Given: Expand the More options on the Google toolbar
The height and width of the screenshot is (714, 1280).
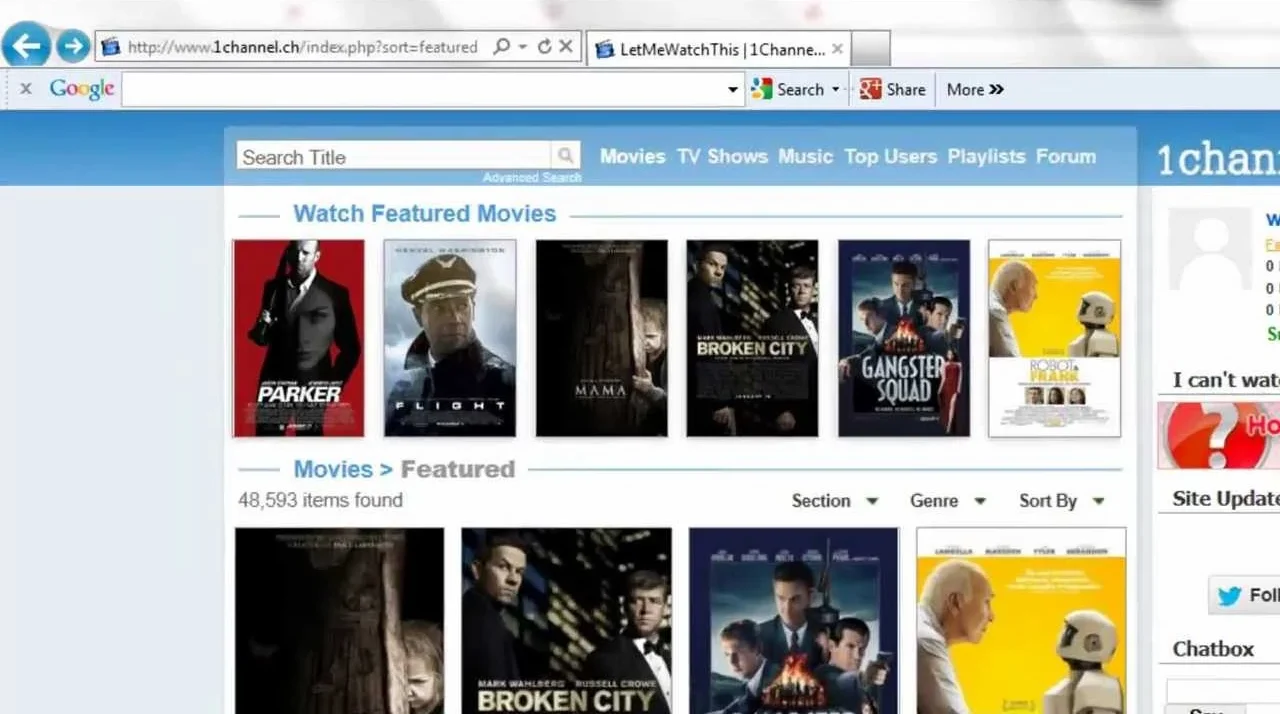Looking at the screenshot, I should (972, 89).
